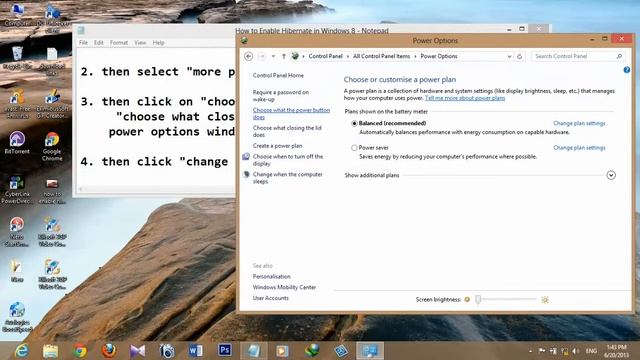Open Notepad File menu

tap(83, 42)
